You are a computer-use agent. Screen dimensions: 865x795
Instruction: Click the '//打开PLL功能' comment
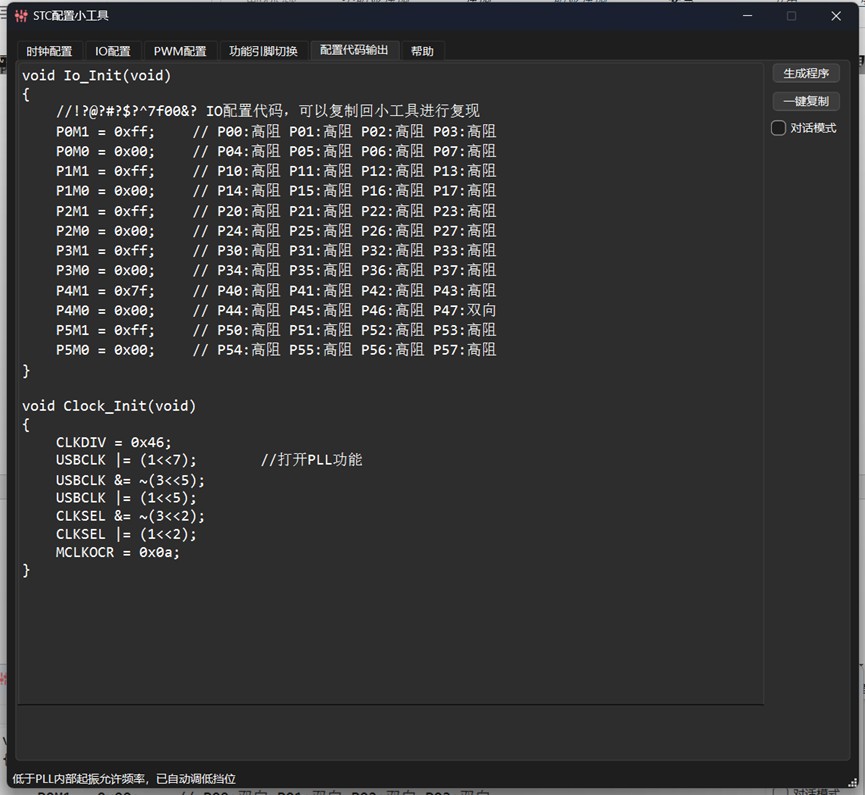click(312, 460)
